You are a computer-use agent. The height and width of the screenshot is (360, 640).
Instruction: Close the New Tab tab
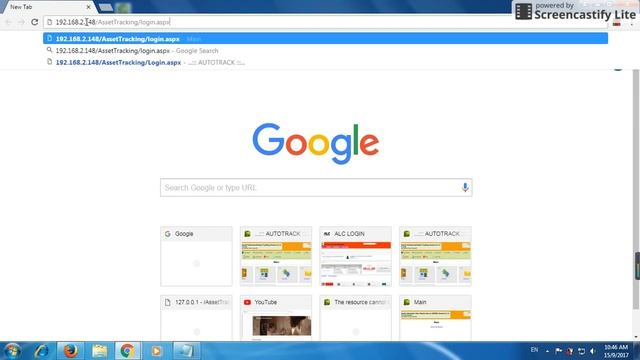tap(88, 7)
